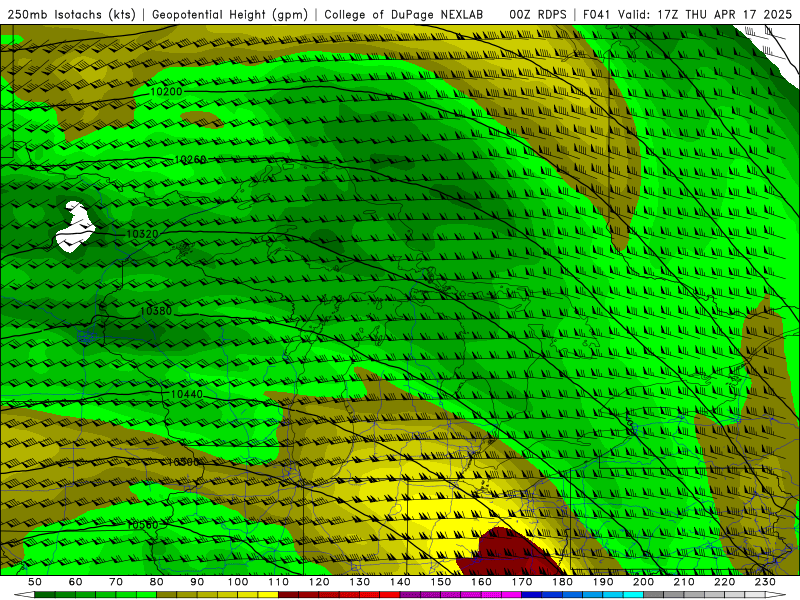
Task: Click the 130 label on the color scale
Action: point(360,582)
